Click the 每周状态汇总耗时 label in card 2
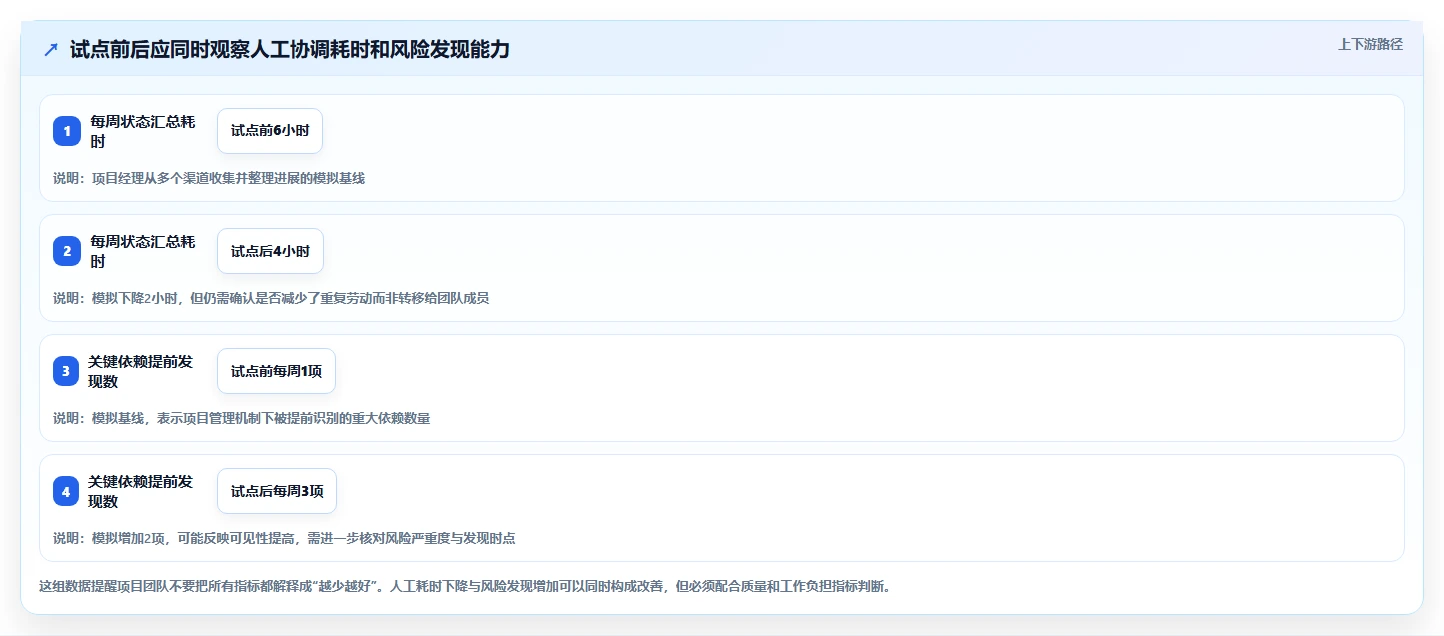Image resolution: width=1444 pixels, height=636 pixels. pos(143,251)
